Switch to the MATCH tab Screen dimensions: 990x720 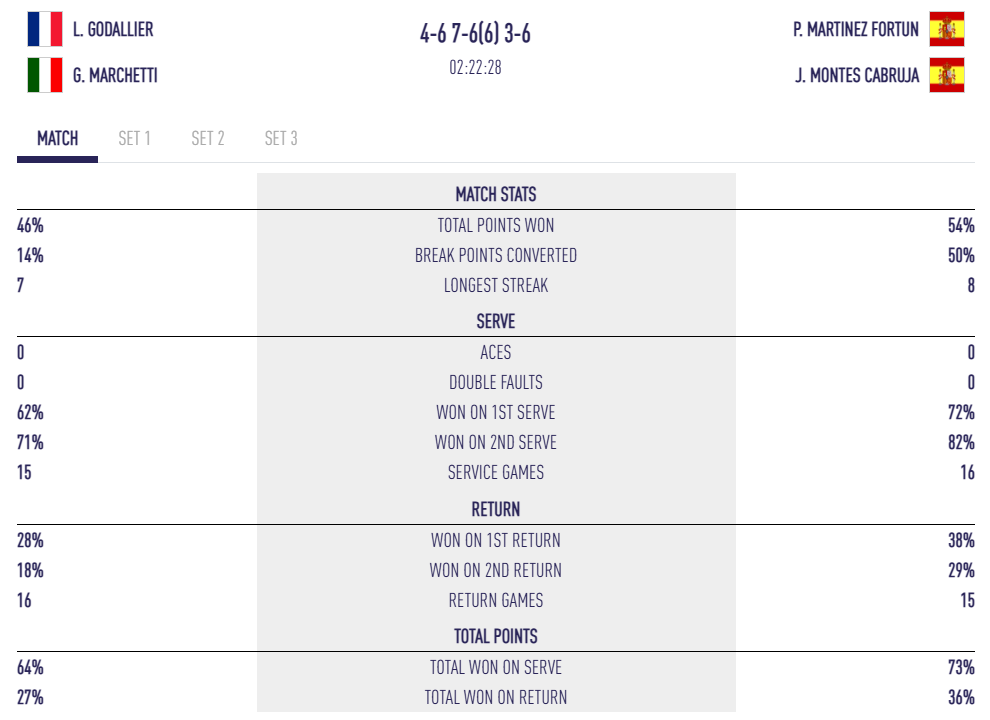pos(57,139)
